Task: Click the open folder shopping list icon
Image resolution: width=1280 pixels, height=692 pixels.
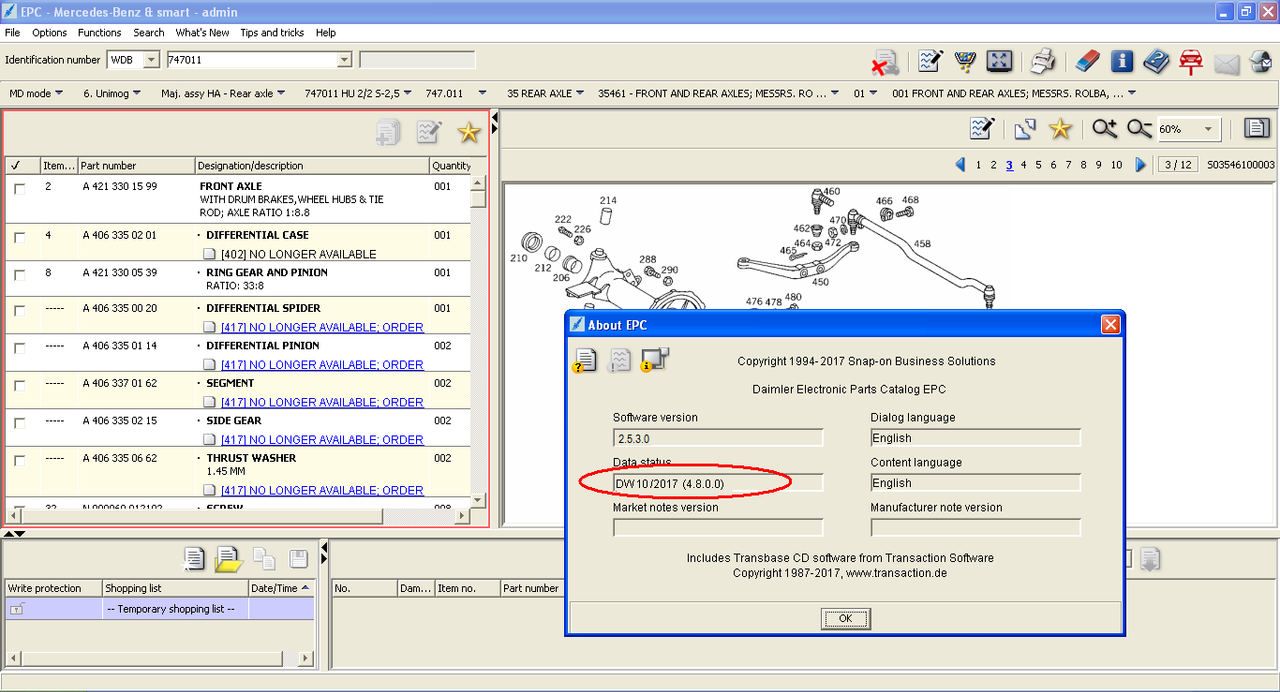Action: [x=229, y=559]
